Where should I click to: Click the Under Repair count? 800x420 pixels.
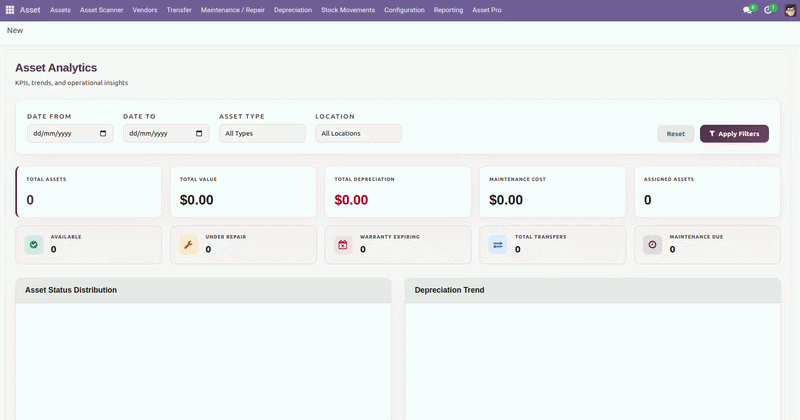point(208,250)
